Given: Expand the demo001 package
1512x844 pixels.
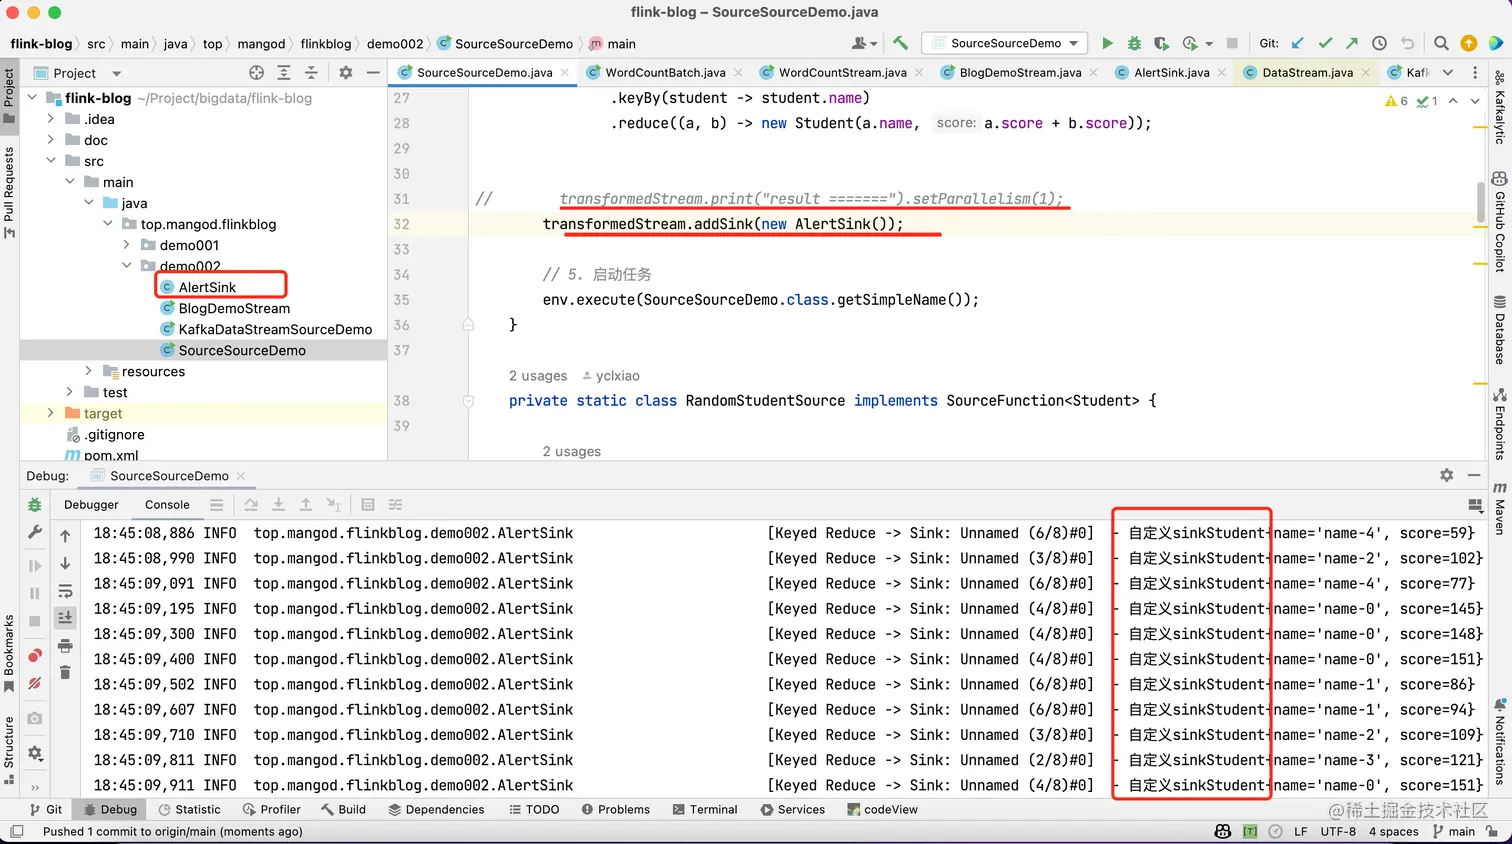Looking at the screenshot, I should (127, 245).
